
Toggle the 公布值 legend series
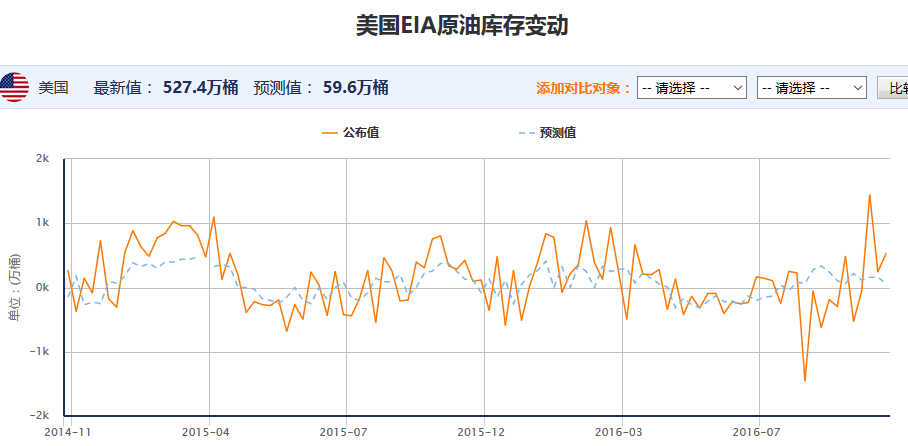351,133
